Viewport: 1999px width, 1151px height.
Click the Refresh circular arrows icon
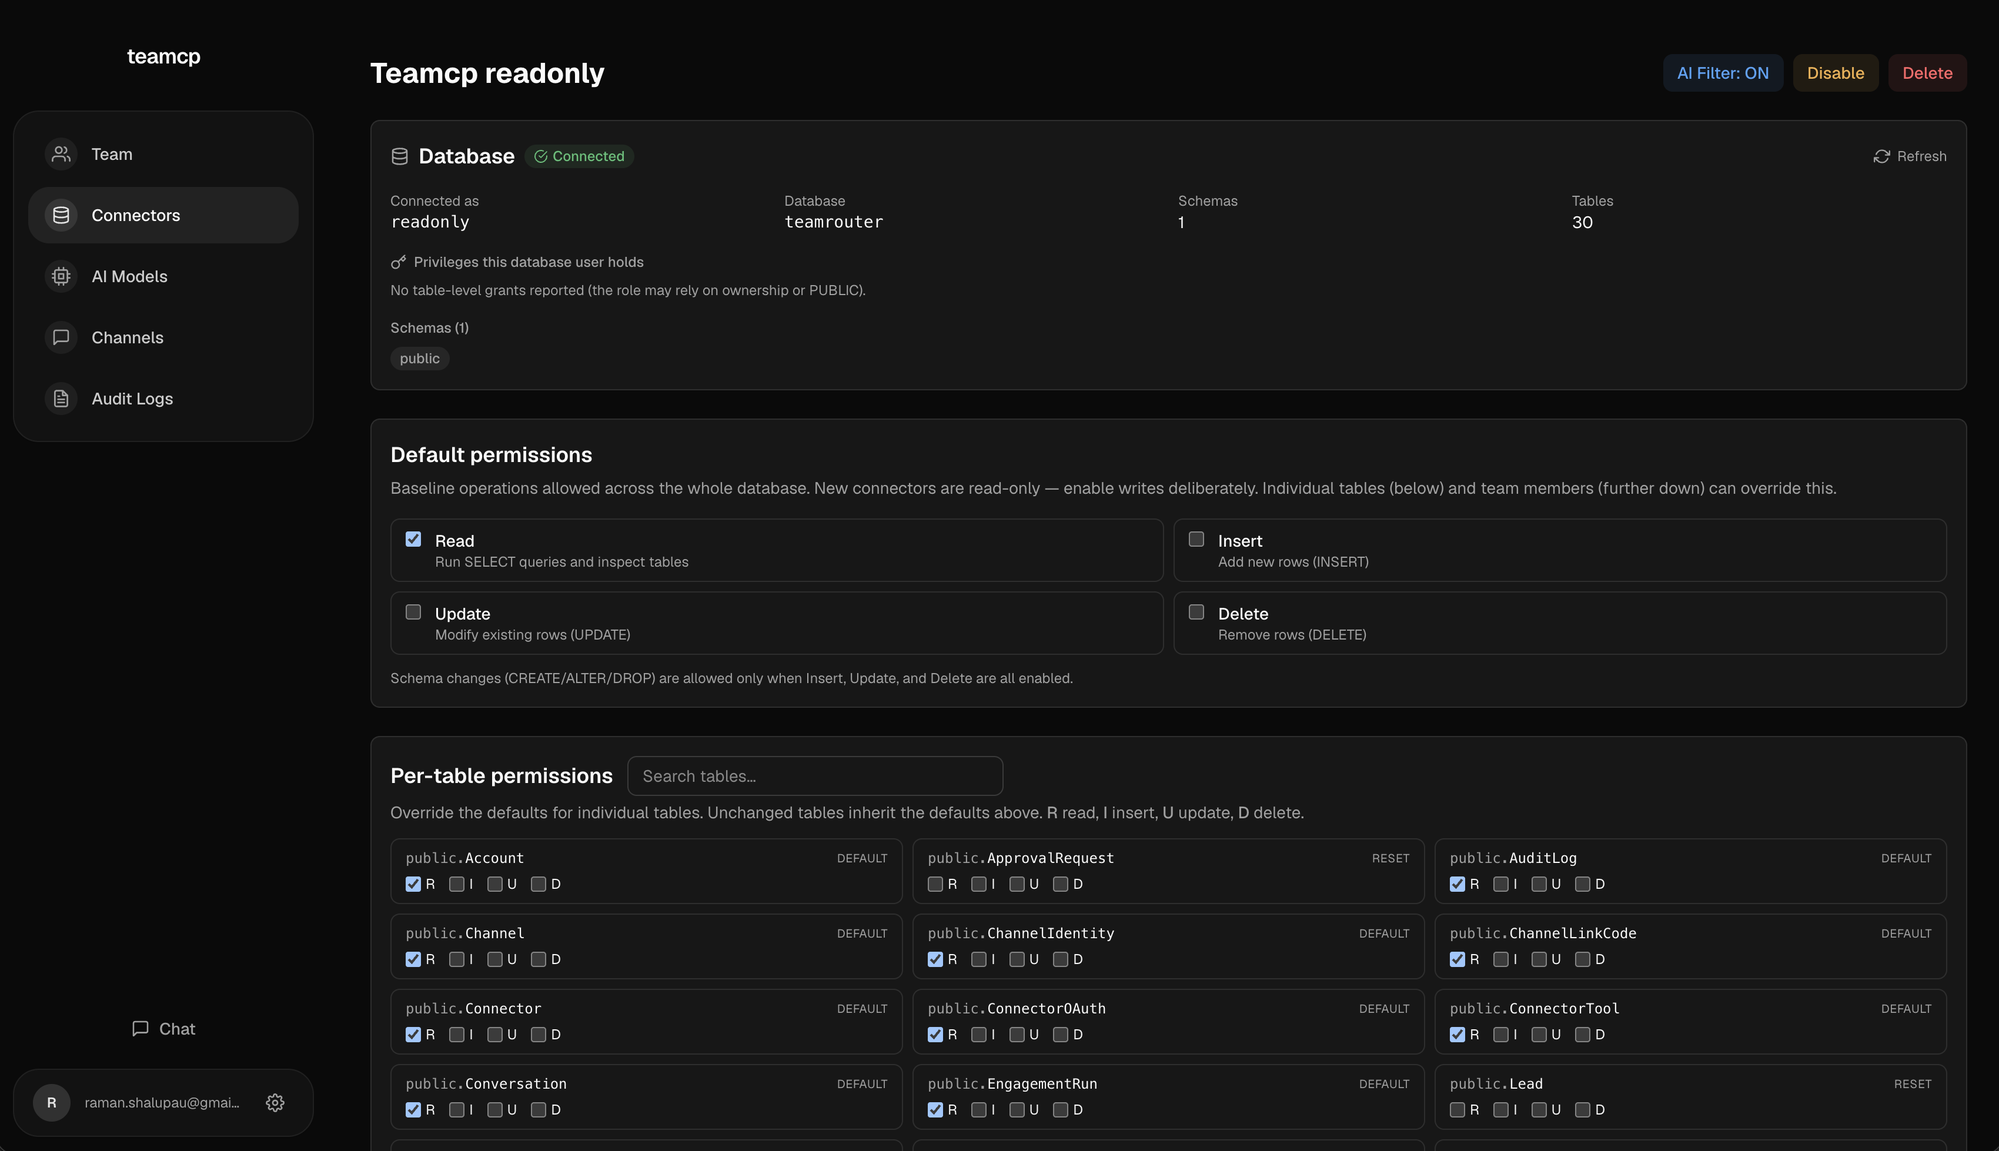(1882, 156)
